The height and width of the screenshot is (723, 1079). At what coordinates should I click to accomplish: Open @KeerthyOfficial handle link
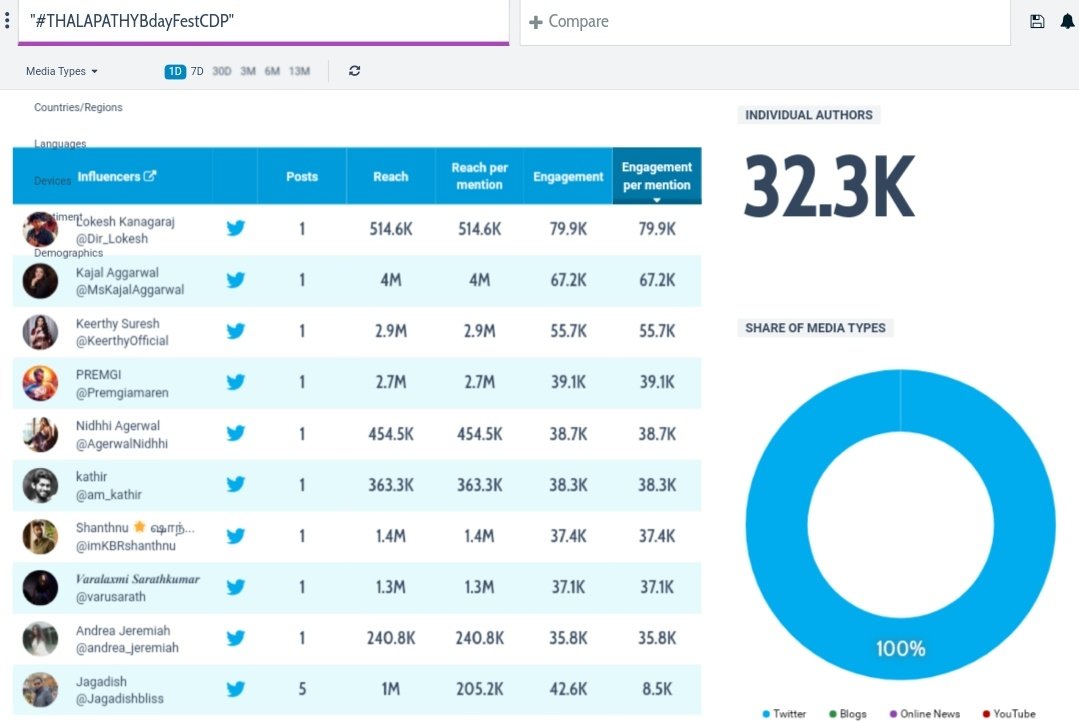[122, 341]
